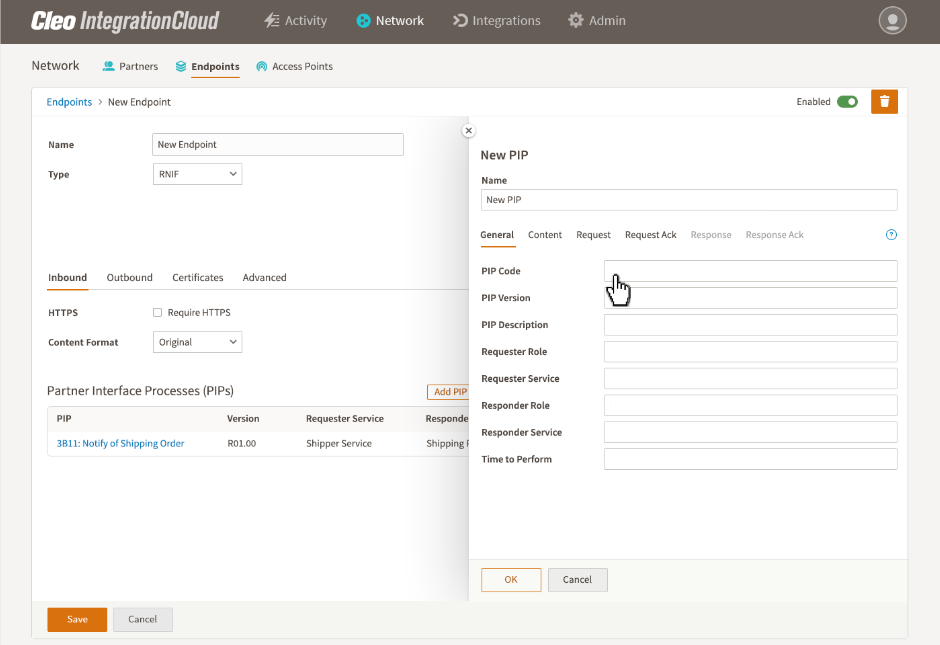
Task: Click the R01.00 version cell
Action: coord(242,444)
